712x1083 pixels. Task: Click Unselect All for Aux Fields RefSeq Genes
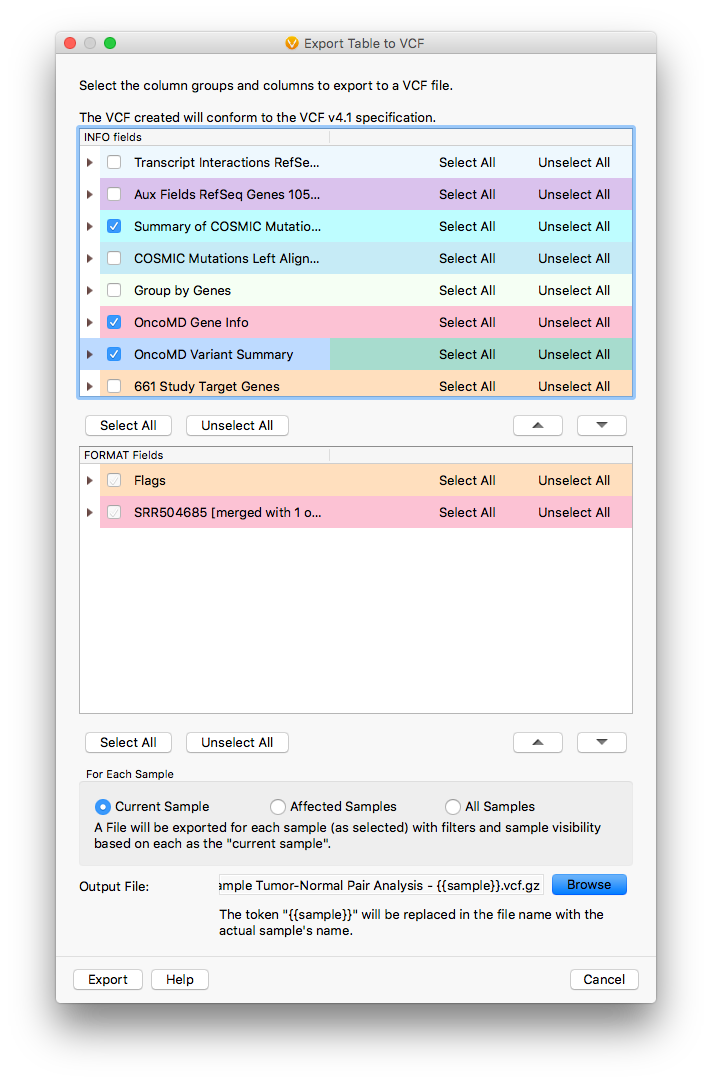[x=574, y=194]
